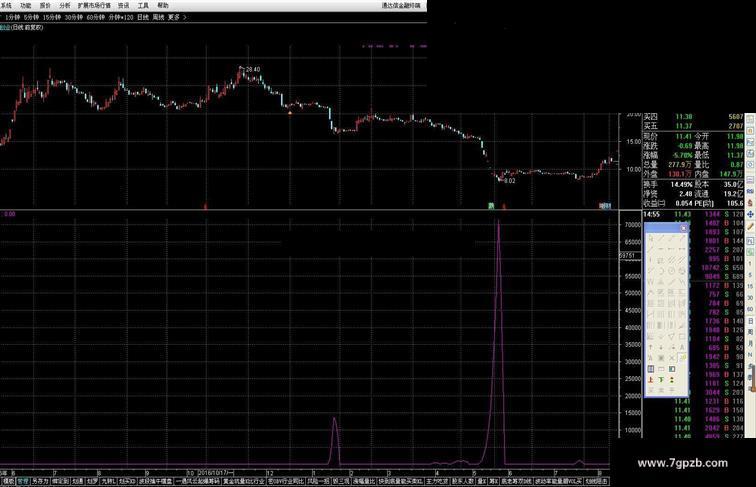756x487 pixels.
Task: Expand the 更多 periods list
Action: pyautogui.click(x=174, y=17)
